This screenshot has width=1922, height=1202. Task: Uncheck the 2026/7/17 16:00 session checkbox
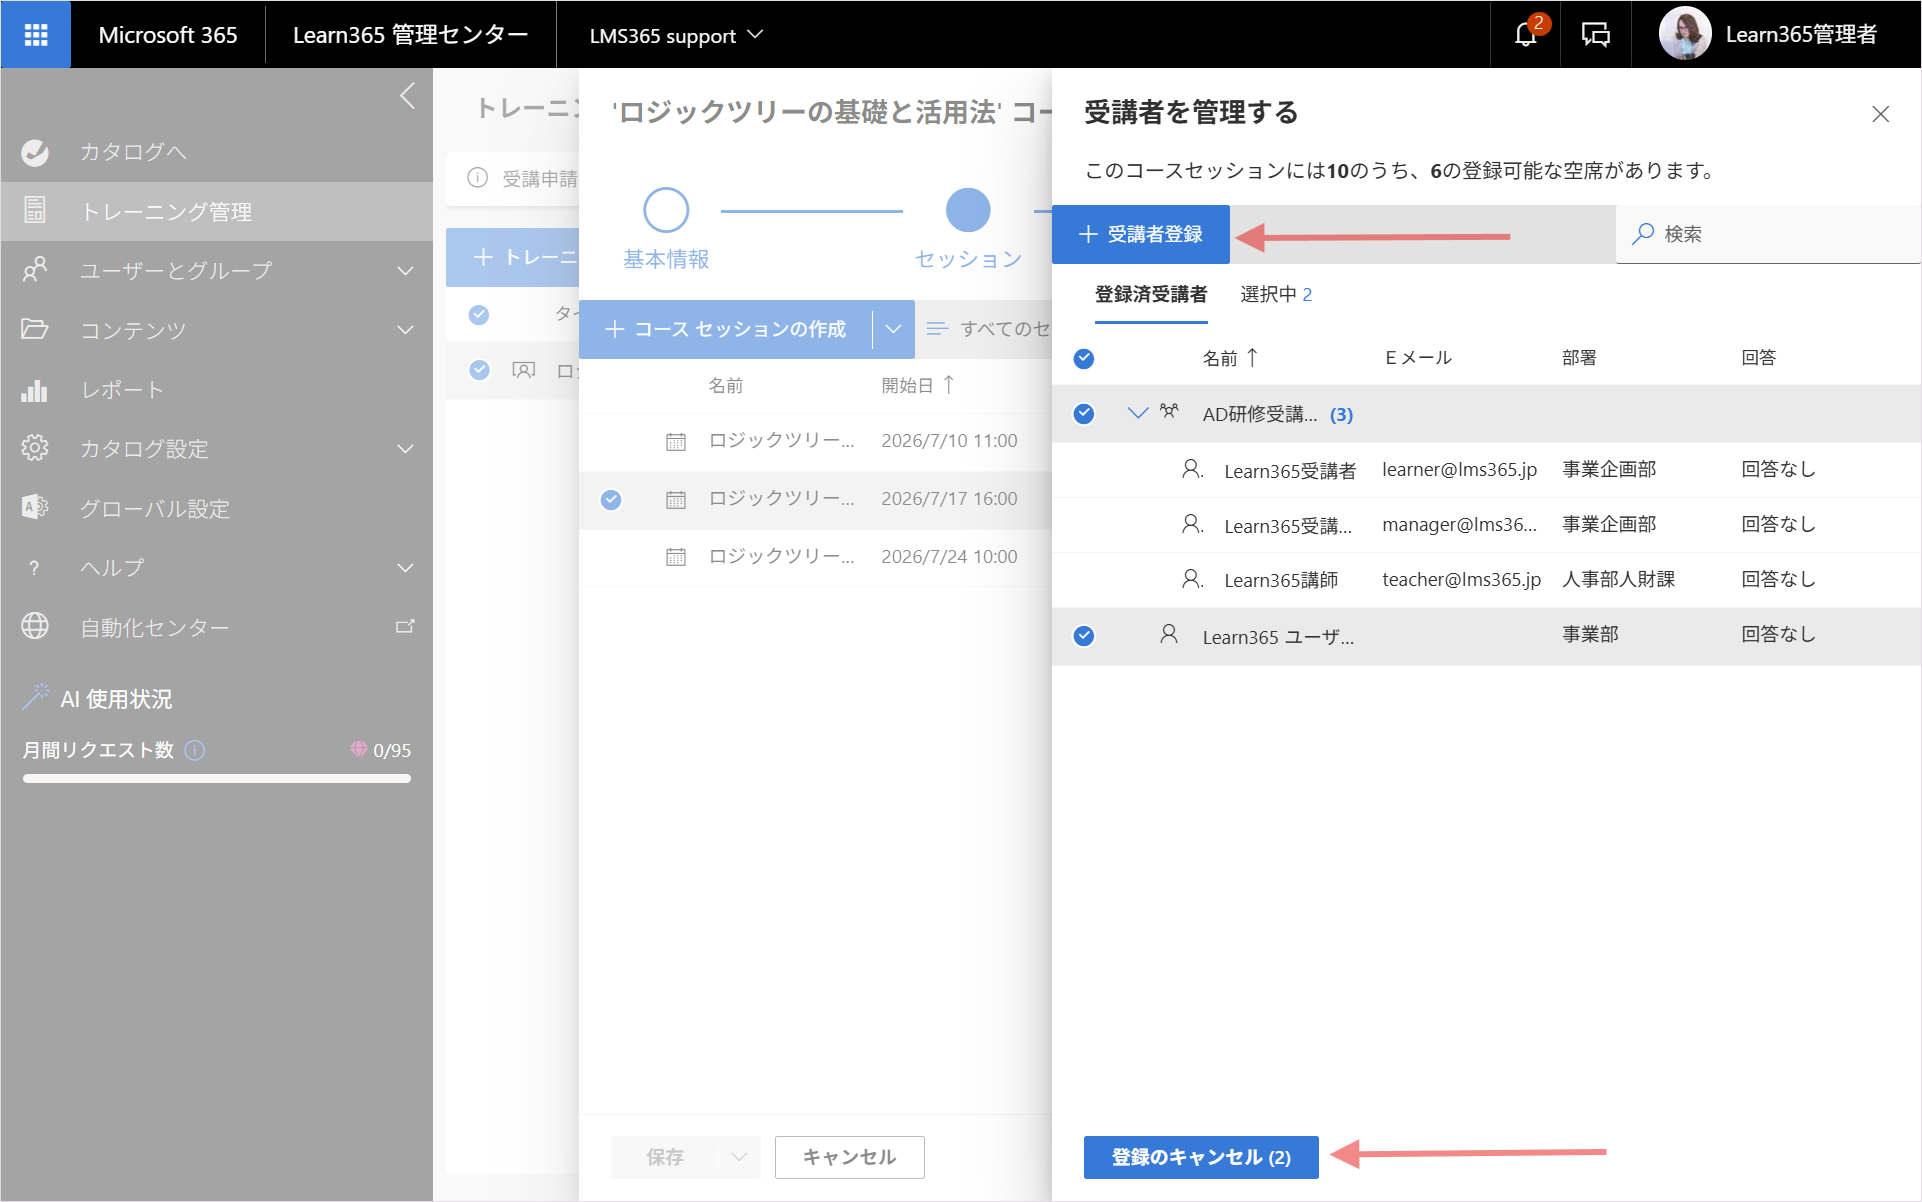coord(611,499)
